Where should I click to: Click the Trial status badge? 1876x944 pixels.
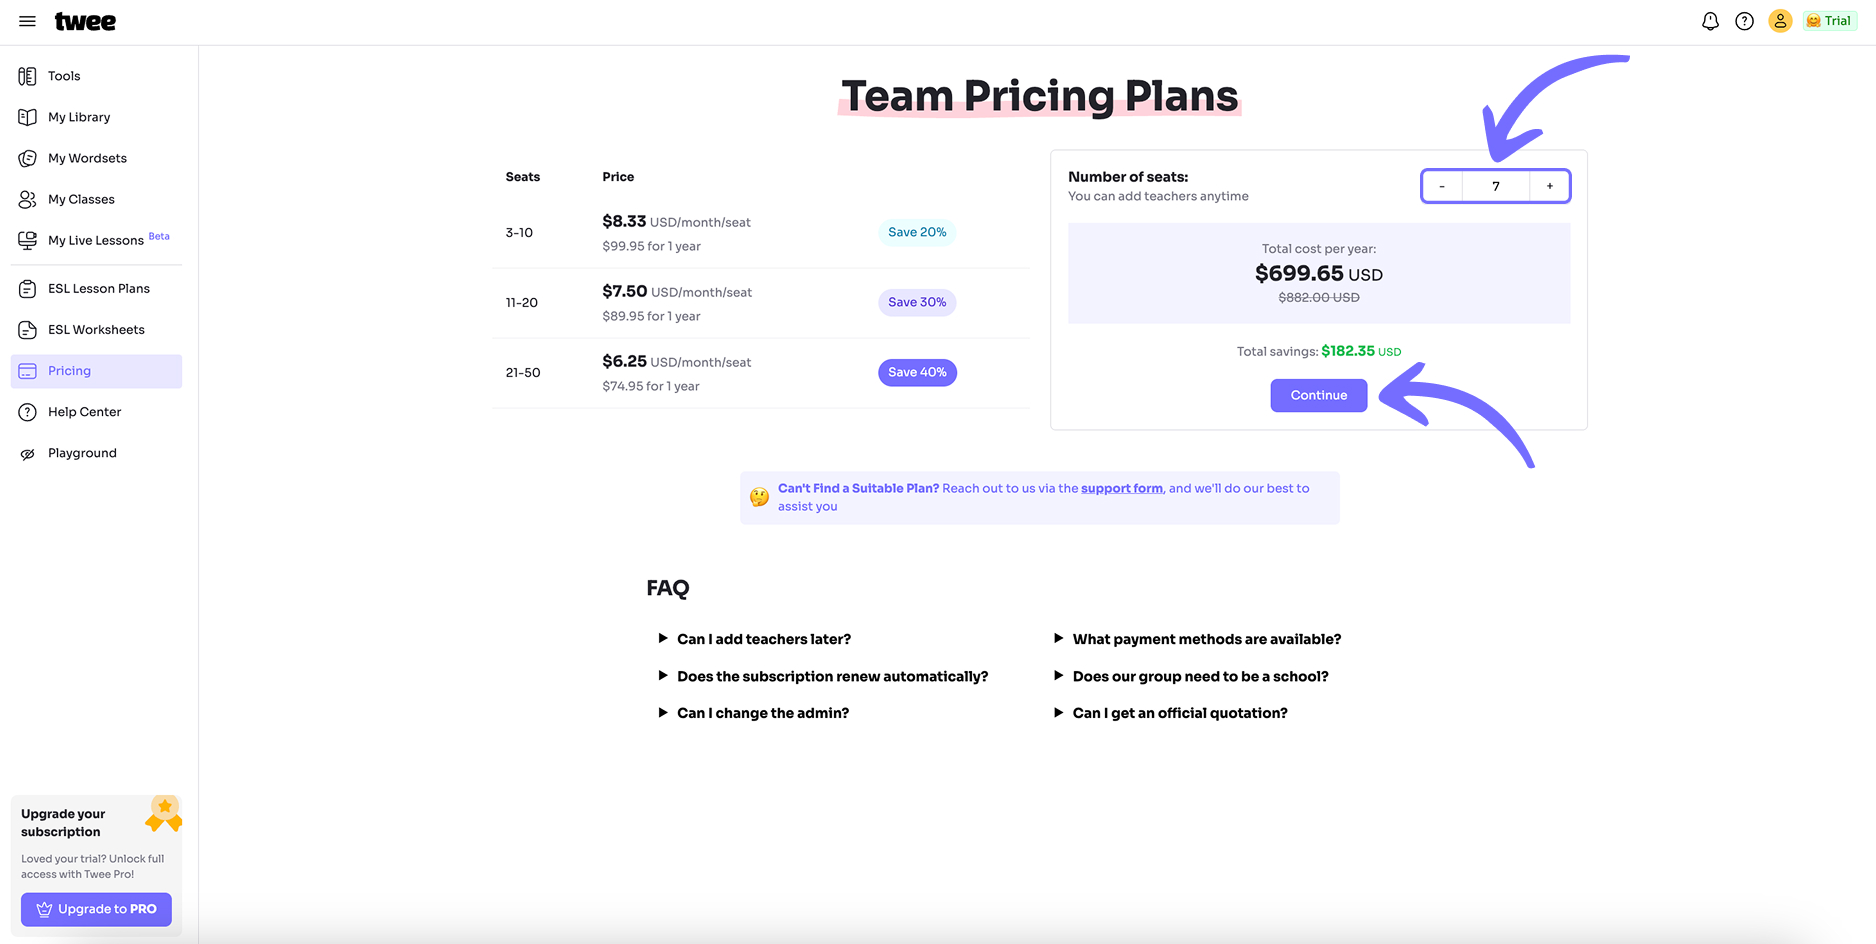click(x=1829, y=21)
